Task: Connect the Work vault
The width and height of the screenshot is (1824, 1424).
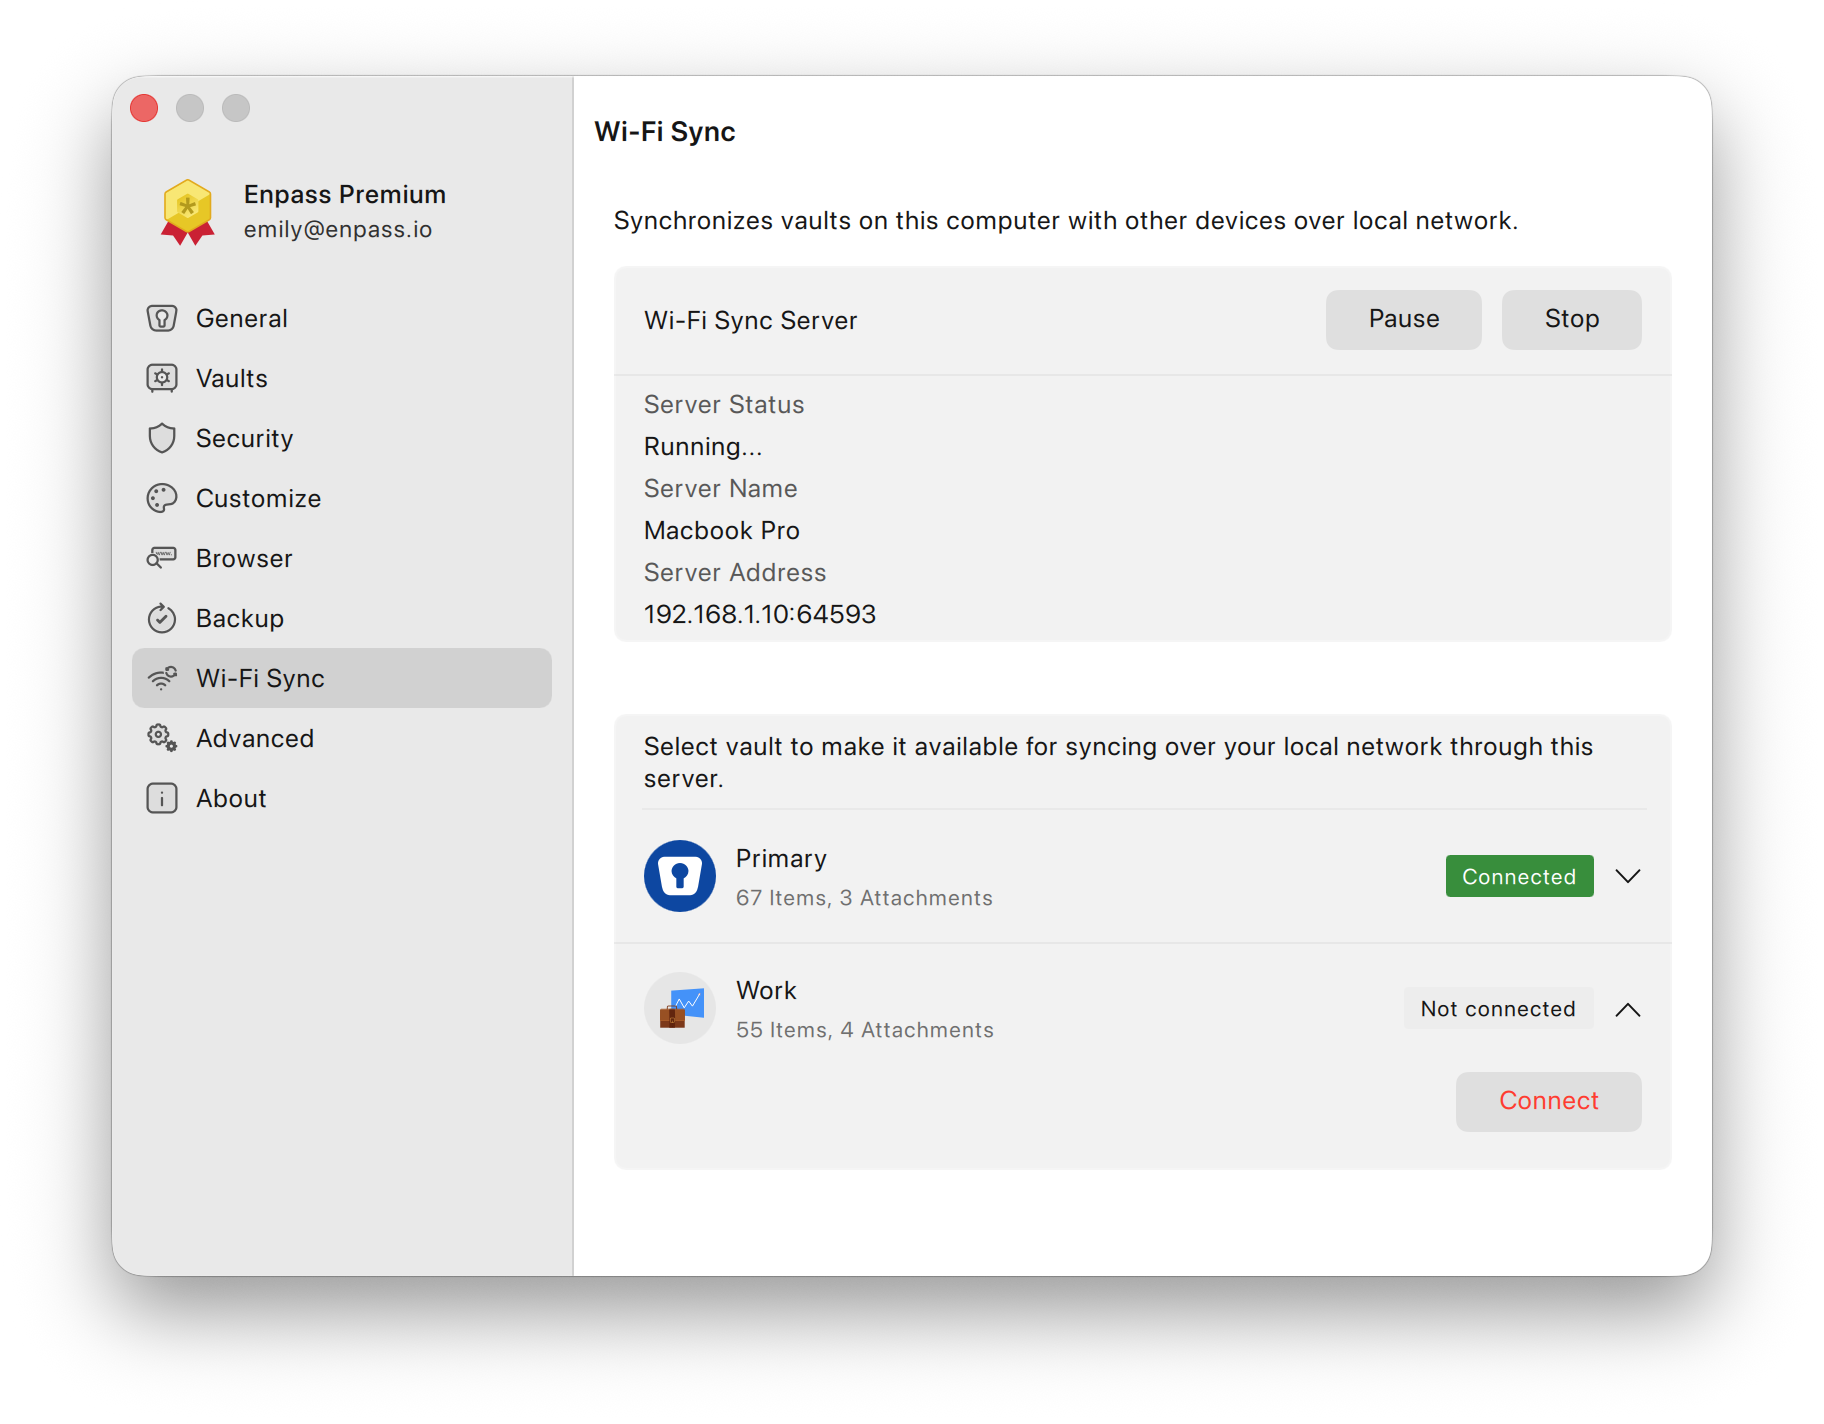Action: click(1549, 1102)
